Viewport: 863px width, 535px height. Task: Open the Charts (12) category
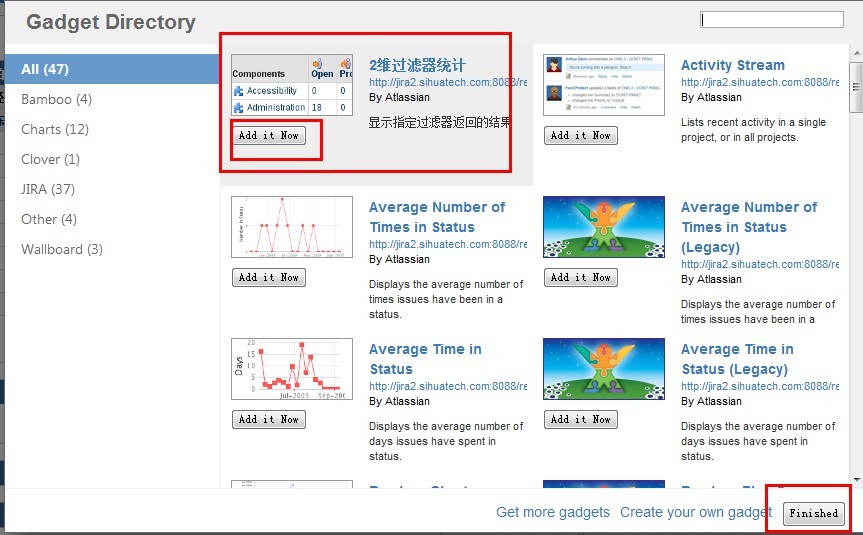(x=54, y=129)
